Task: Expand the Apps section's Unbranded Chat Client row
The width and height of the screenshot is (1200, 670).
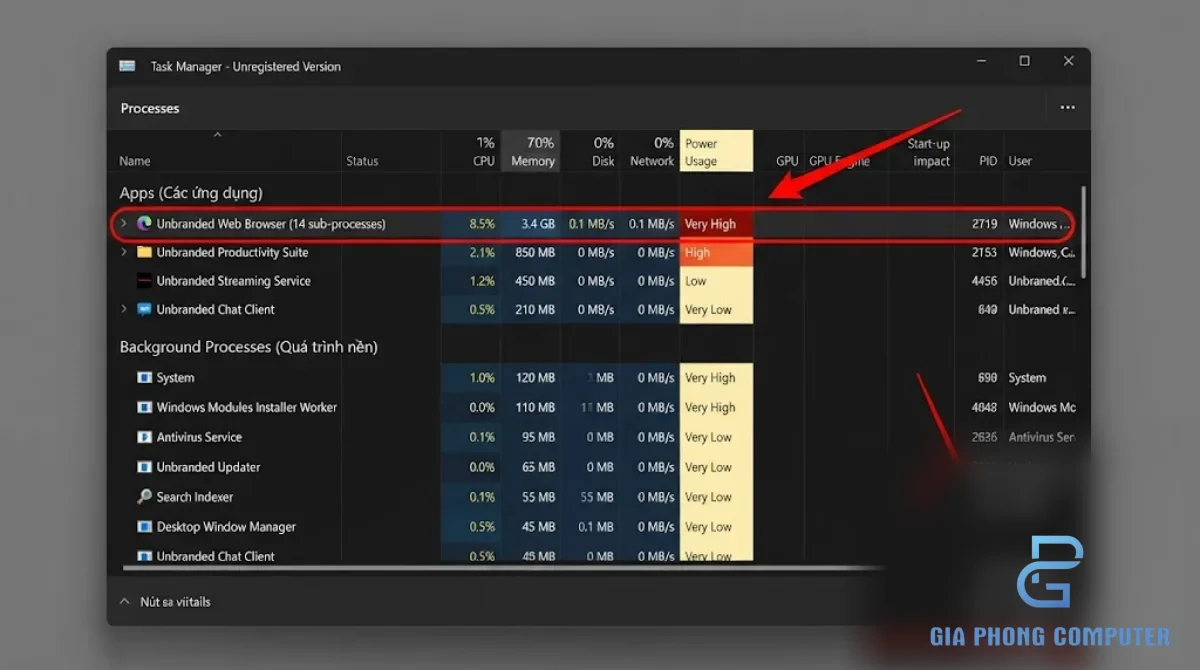Action: (x=124, y=309)
